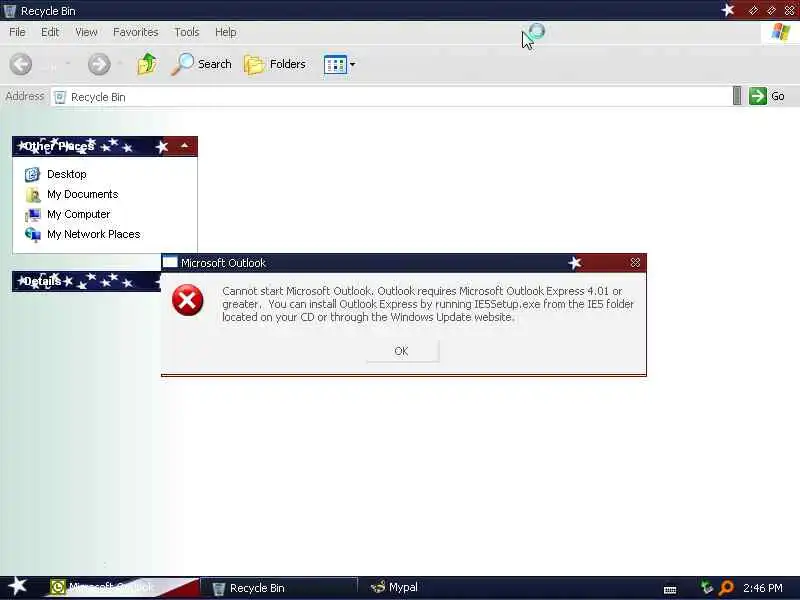Click the Desktop icon in Other Places
This screenshot has height=600, width=800.
tap(33, 174)
